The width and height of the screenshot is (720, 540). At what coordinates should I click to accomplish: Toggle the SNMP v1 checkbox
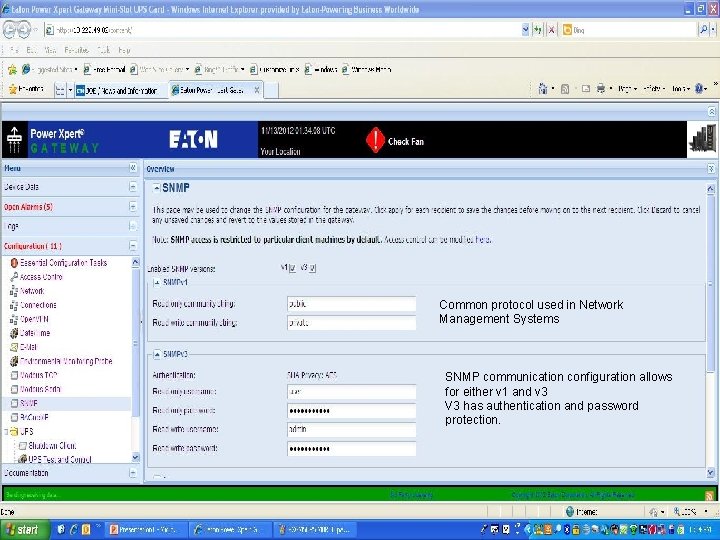point(292,268)
